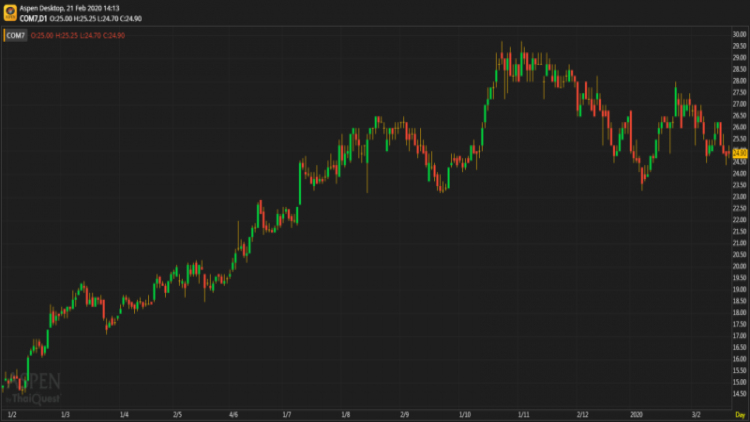The height and width of the screenshot is (422, 750).
Task: Click the 1/7 date label on the time axis
Action: [x=287, y=415]
